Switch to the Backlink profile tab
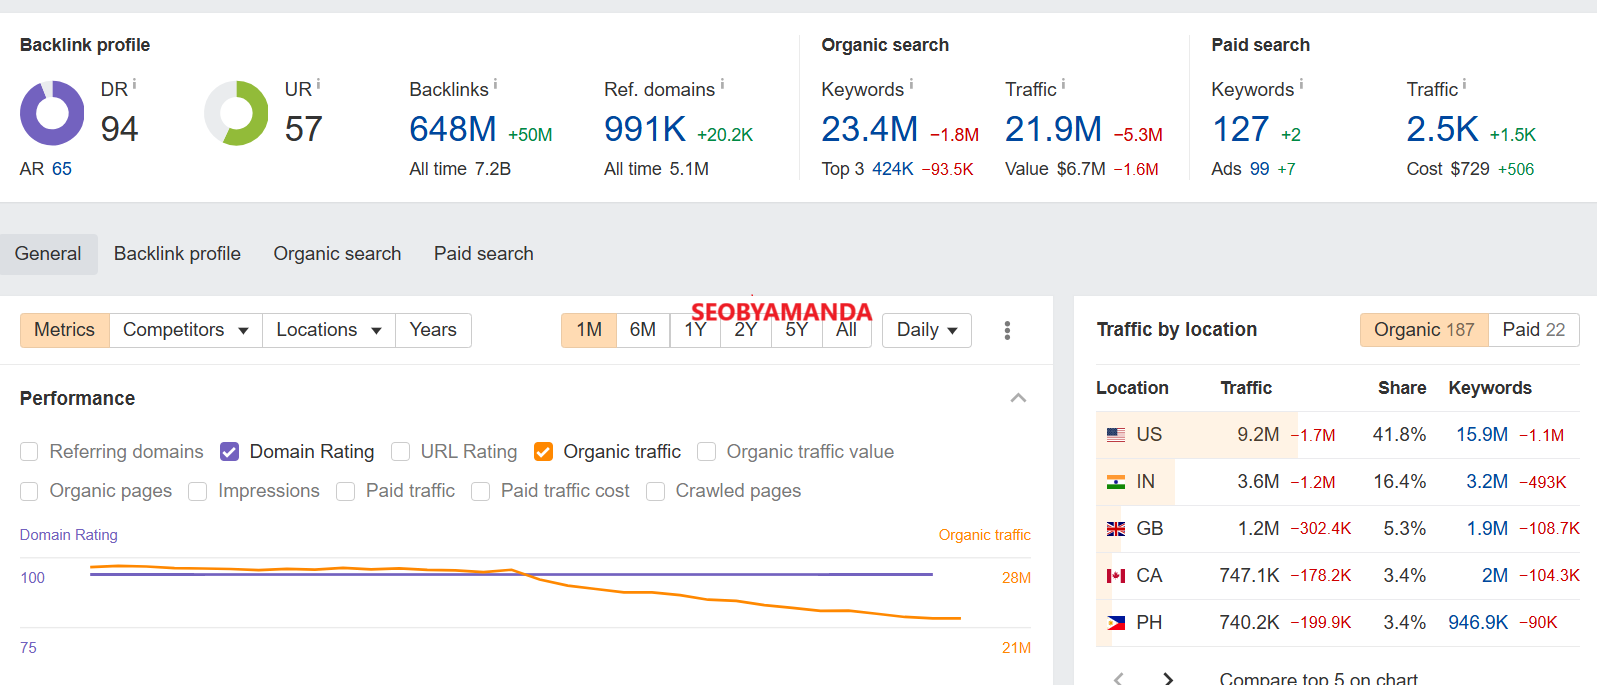Screen dimensions: 1597x685 [x=177, y=254]
